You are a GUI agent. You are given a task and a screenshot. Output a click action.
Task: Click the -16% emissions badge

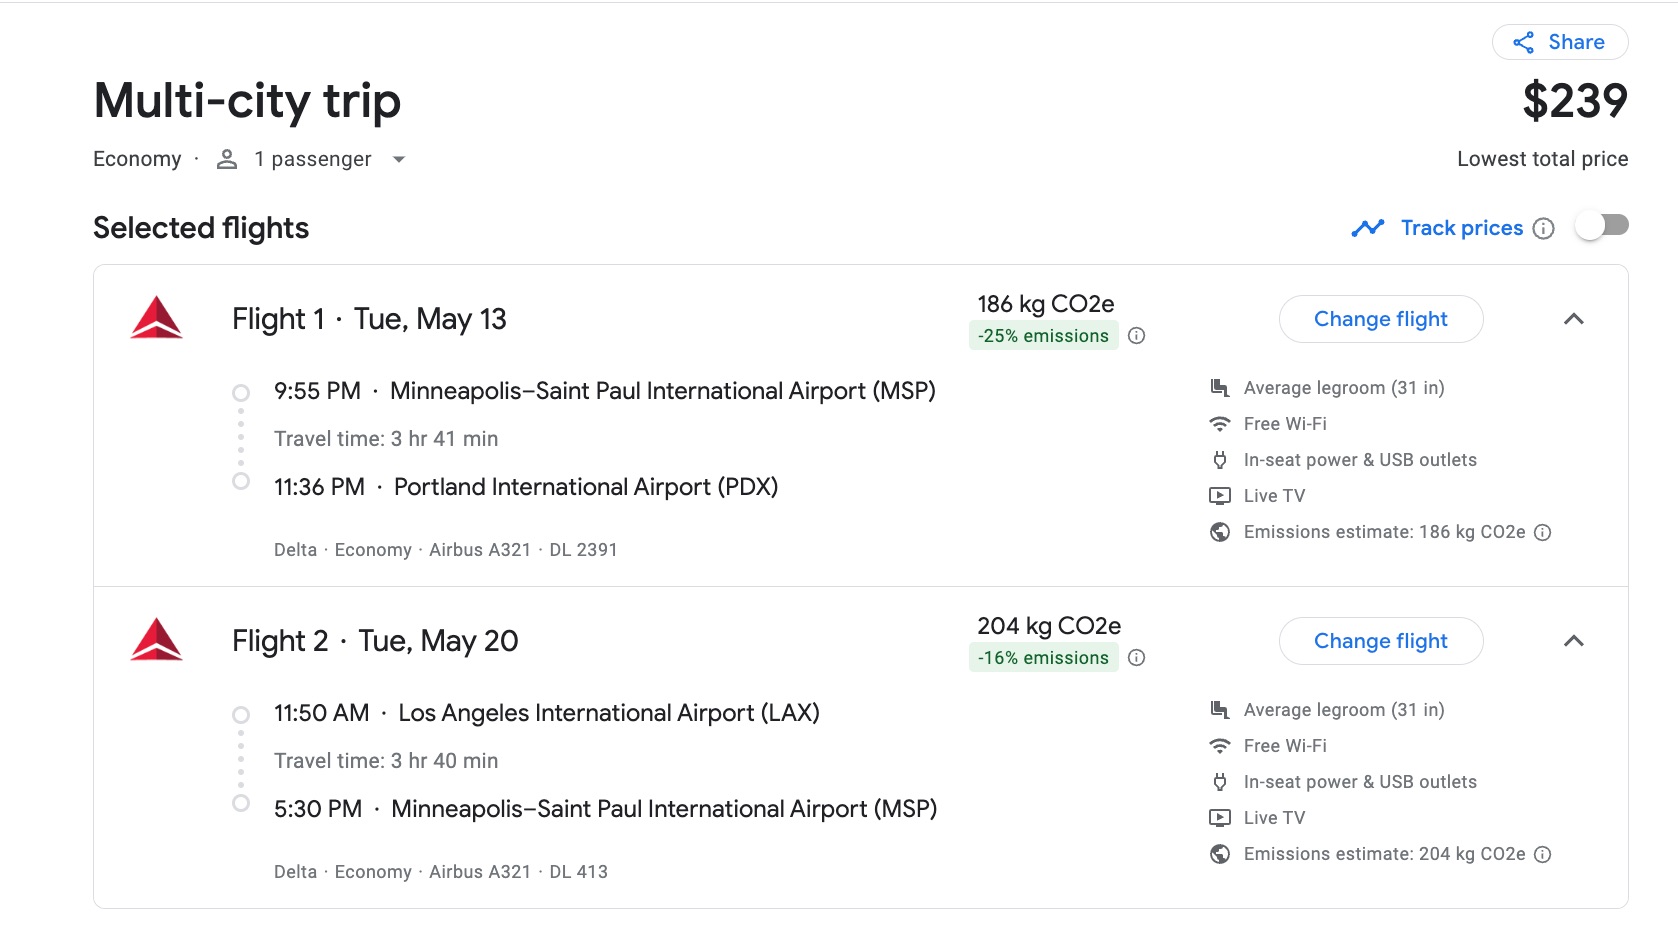tap(1043, 657)
